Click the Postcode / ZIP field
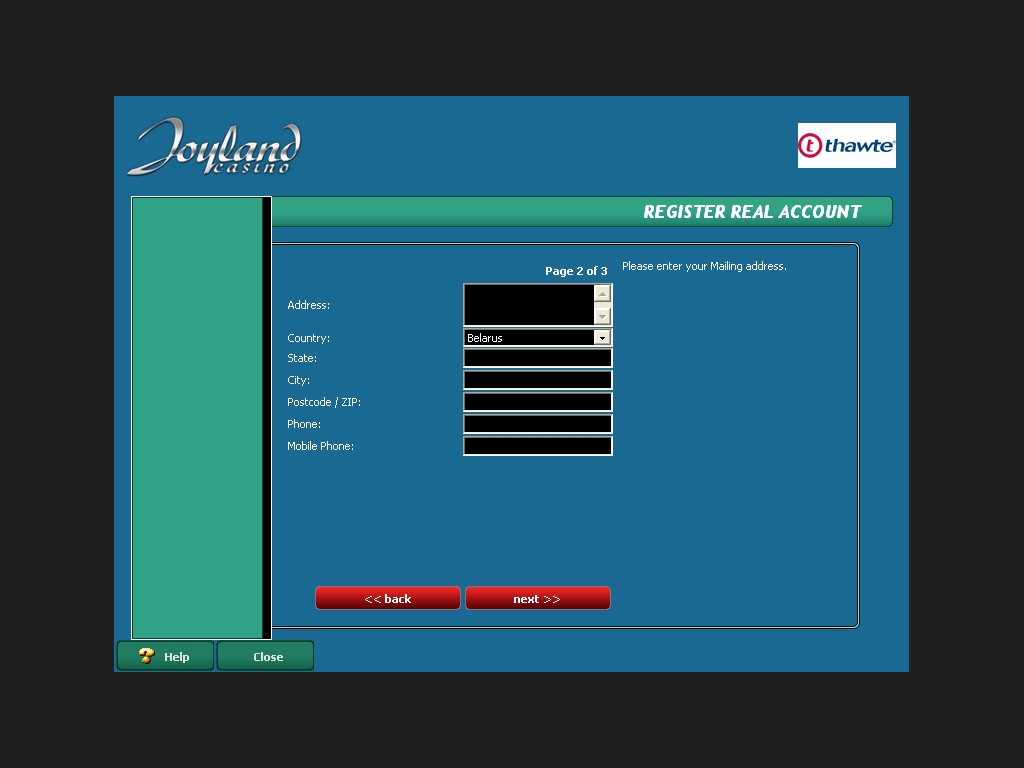 pos(538,402)
